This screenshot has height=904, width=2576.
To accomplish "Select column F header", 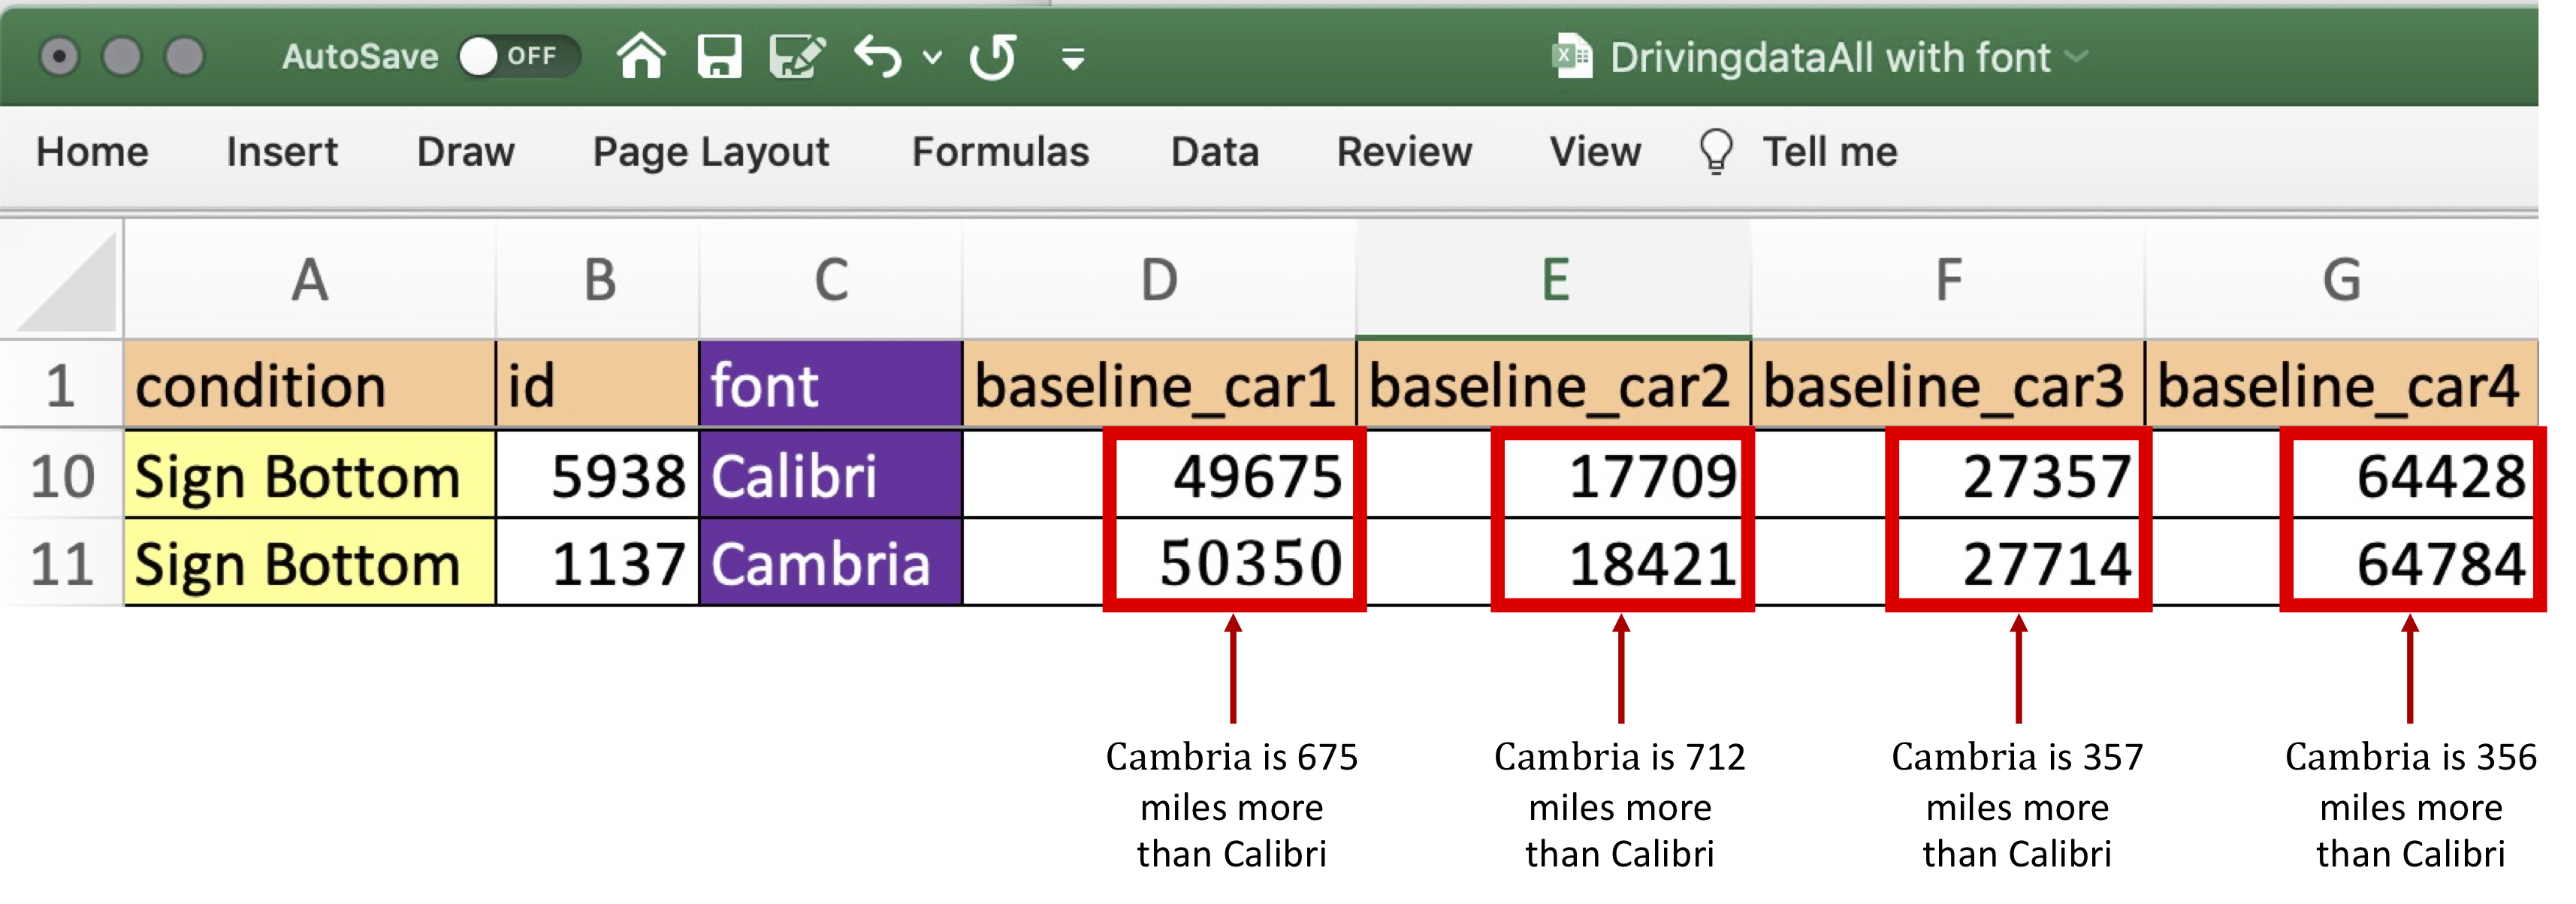I will point(1948,279).
